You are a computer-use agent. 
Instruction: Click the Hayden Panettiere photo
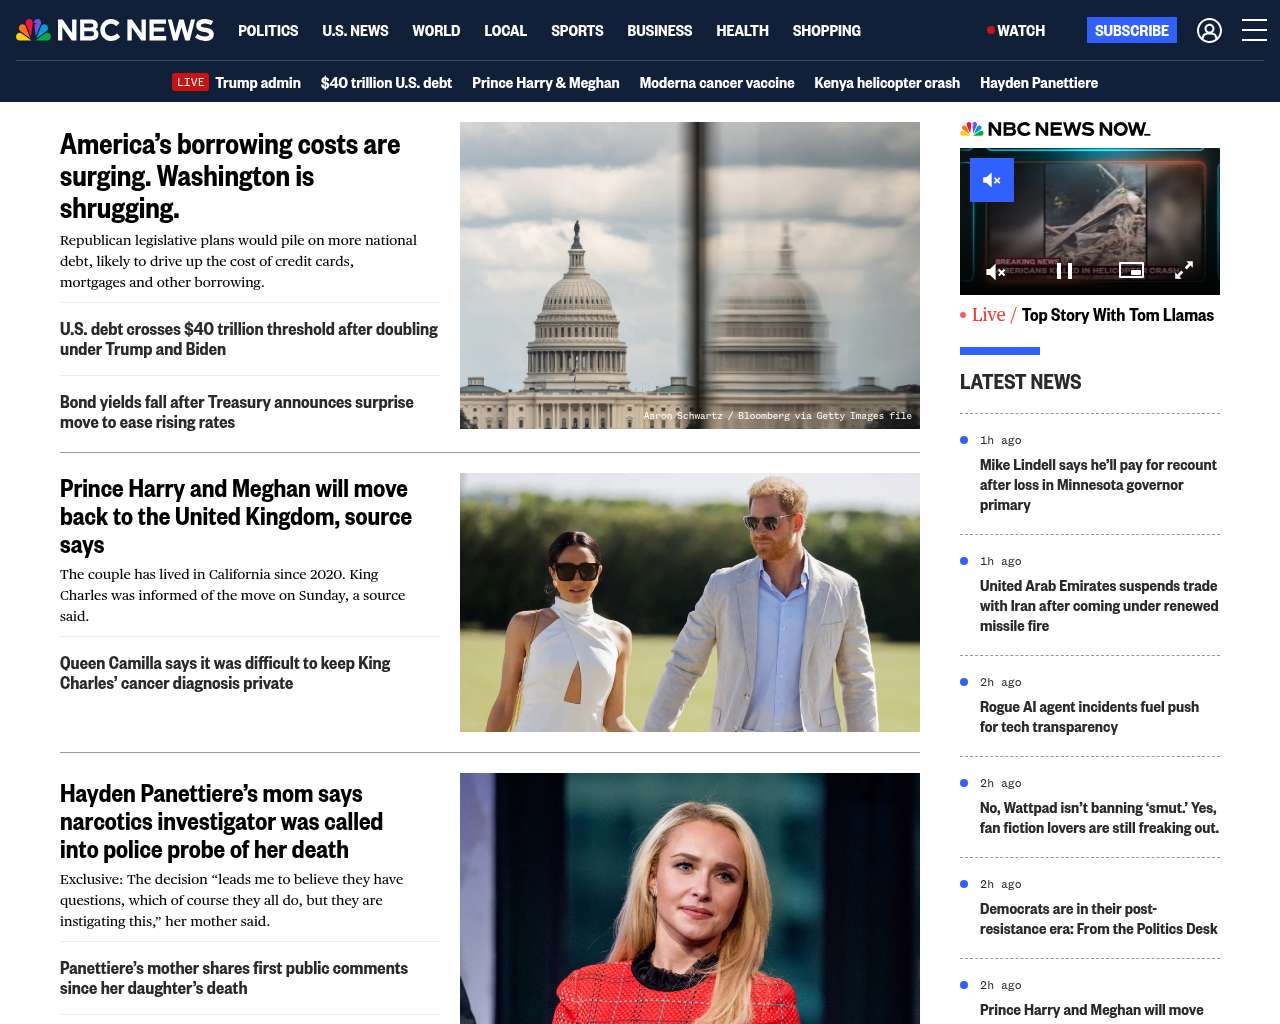coord(690,898)
